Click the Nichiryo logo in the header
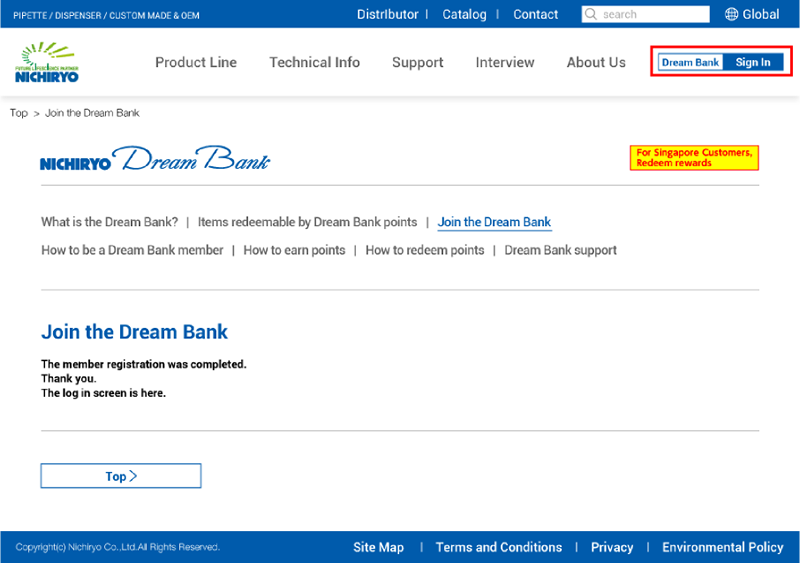Screen dimensions: 800x563 (x=47, y=62)
